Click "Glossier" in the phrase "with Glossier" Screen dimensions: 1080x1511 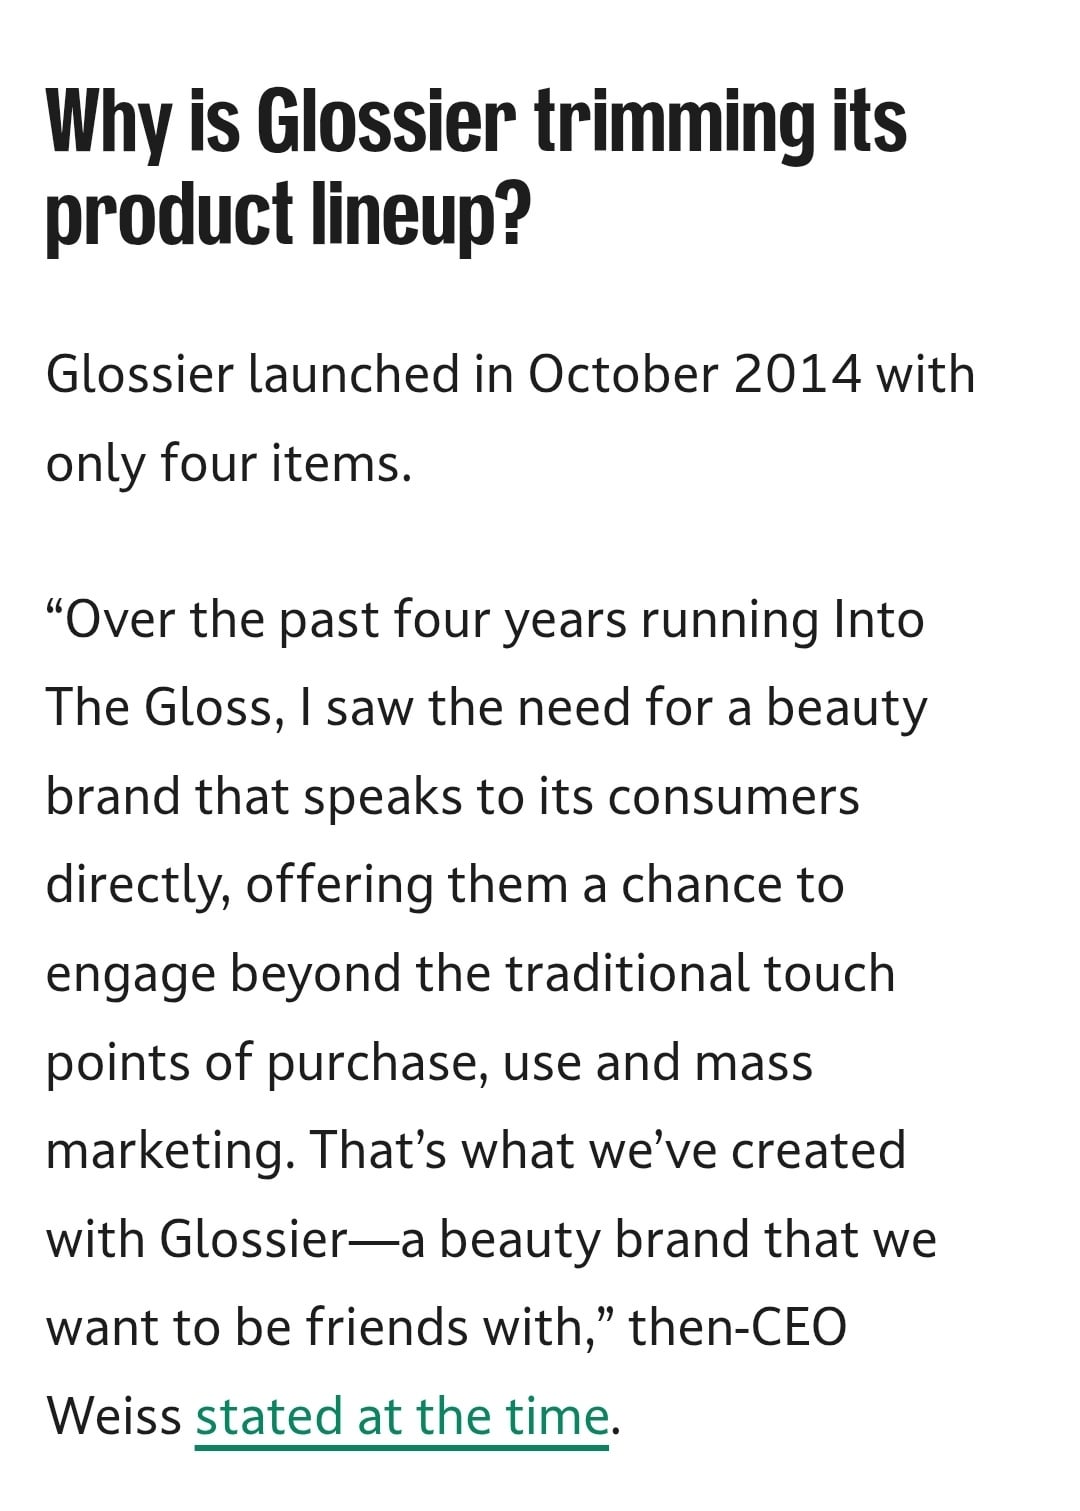click(252, 1240)
